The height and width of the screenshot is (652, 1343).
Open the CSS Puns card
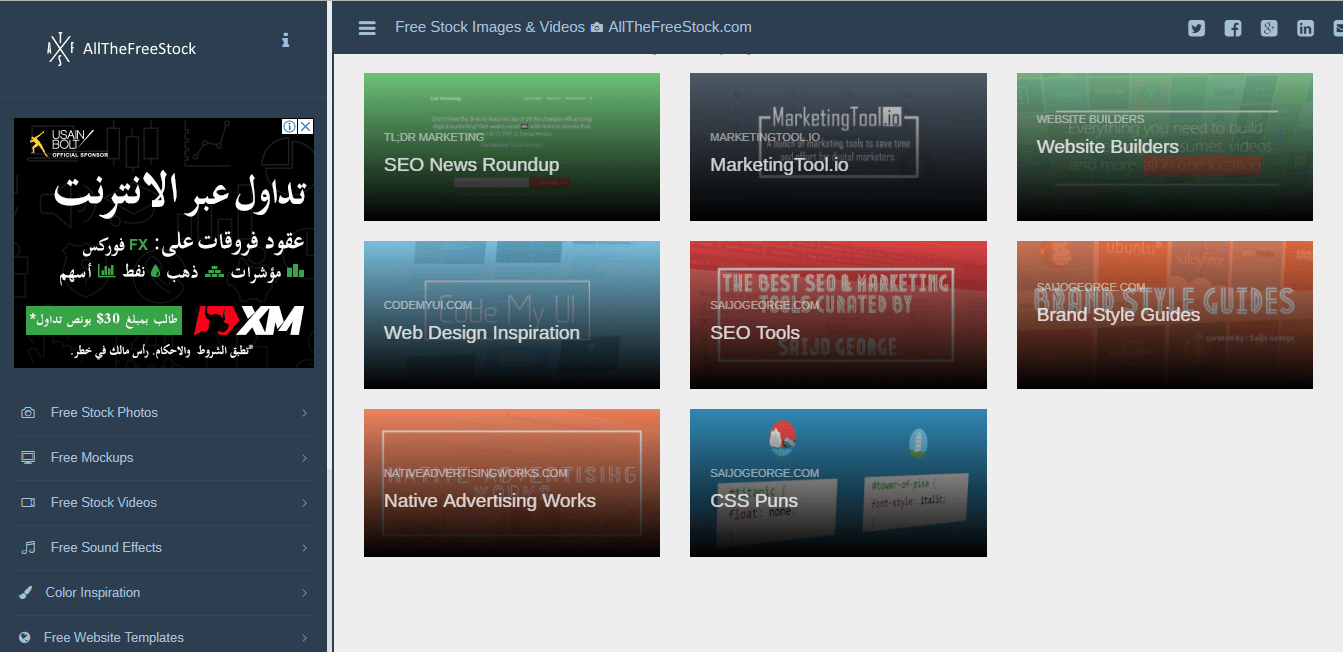coord(838,483)
